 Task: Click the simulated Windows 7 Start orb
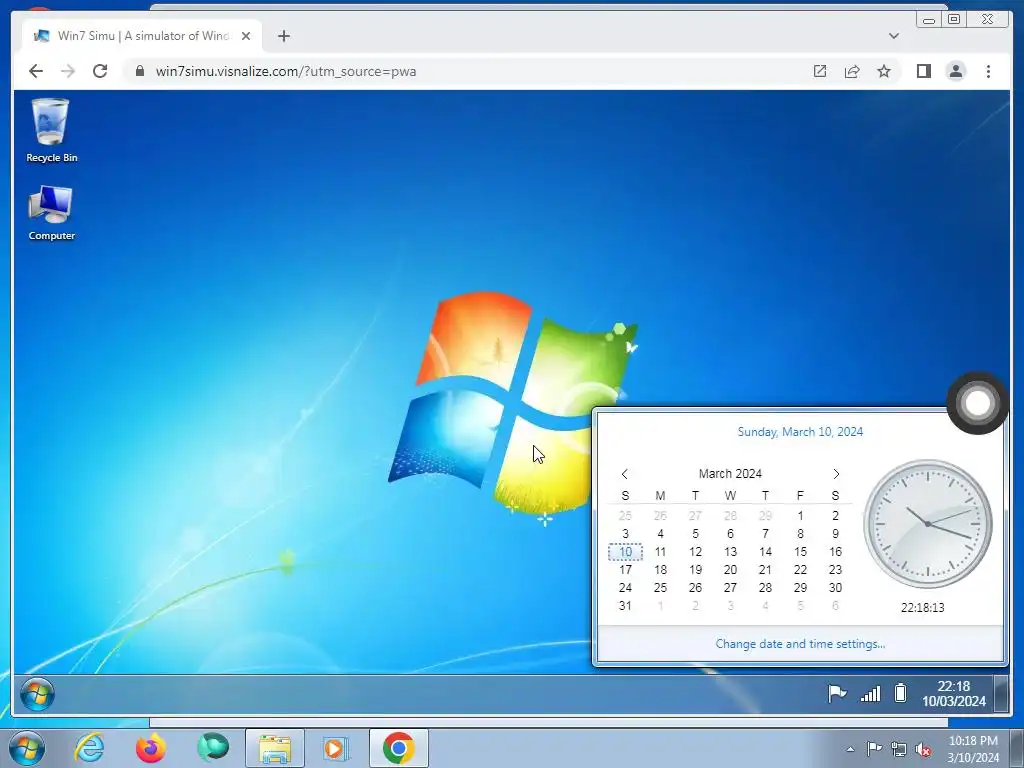37,694
